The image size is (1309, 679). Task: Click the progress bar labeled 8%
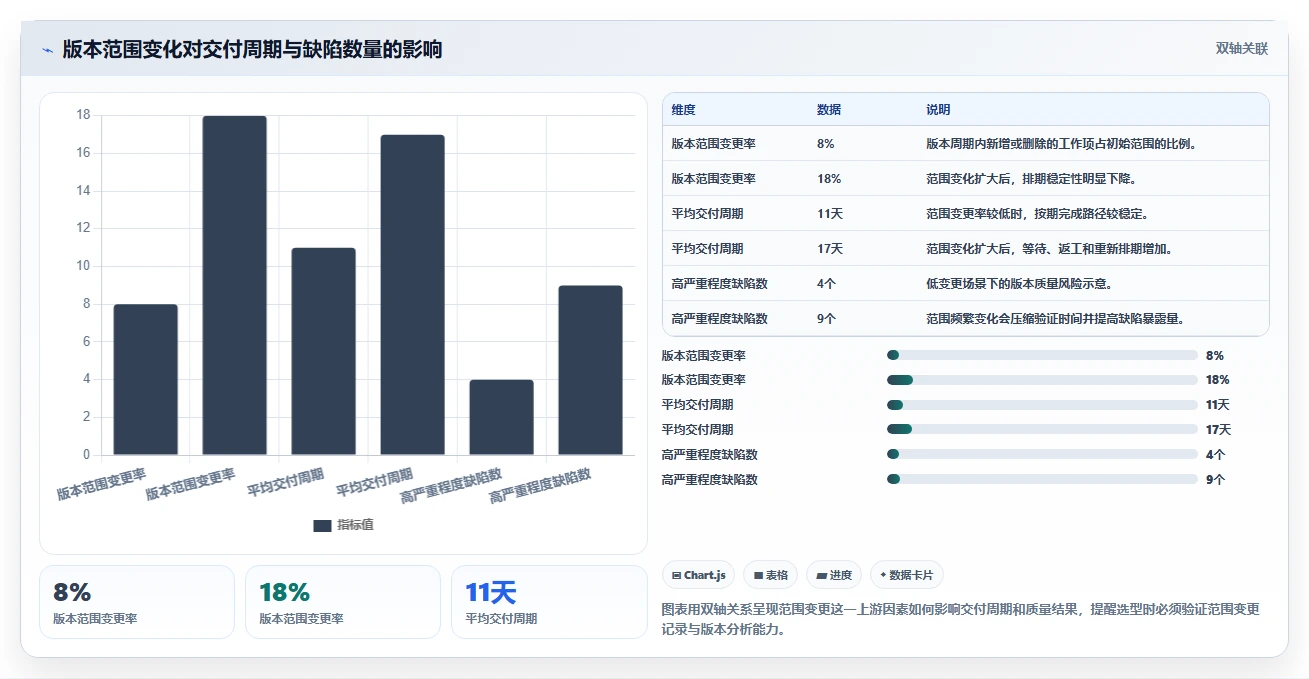[x=1042, y=355]
